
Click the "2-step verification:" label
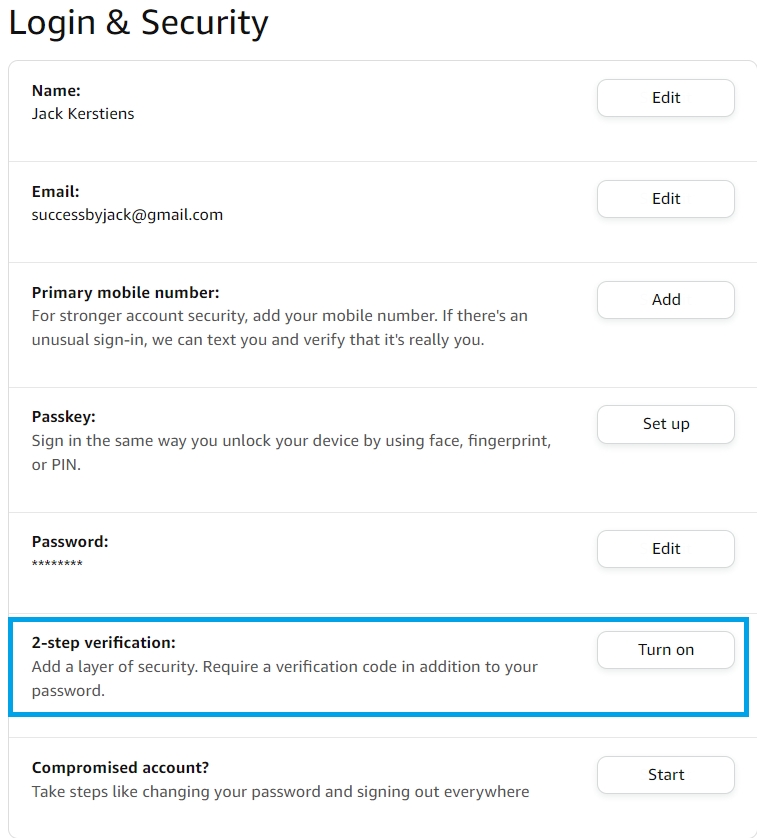pos(104,643)
